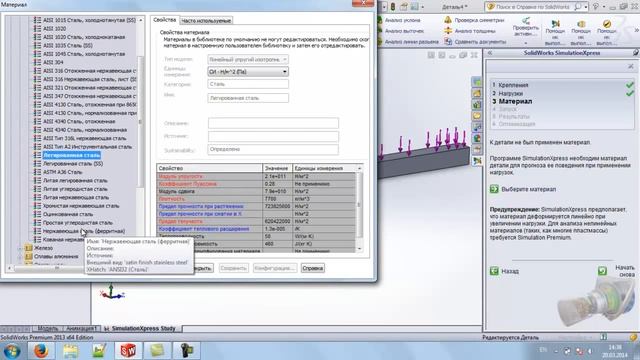Open the 'Часто используемые' tab
The image size is (640, 360).
pos(206,20)
